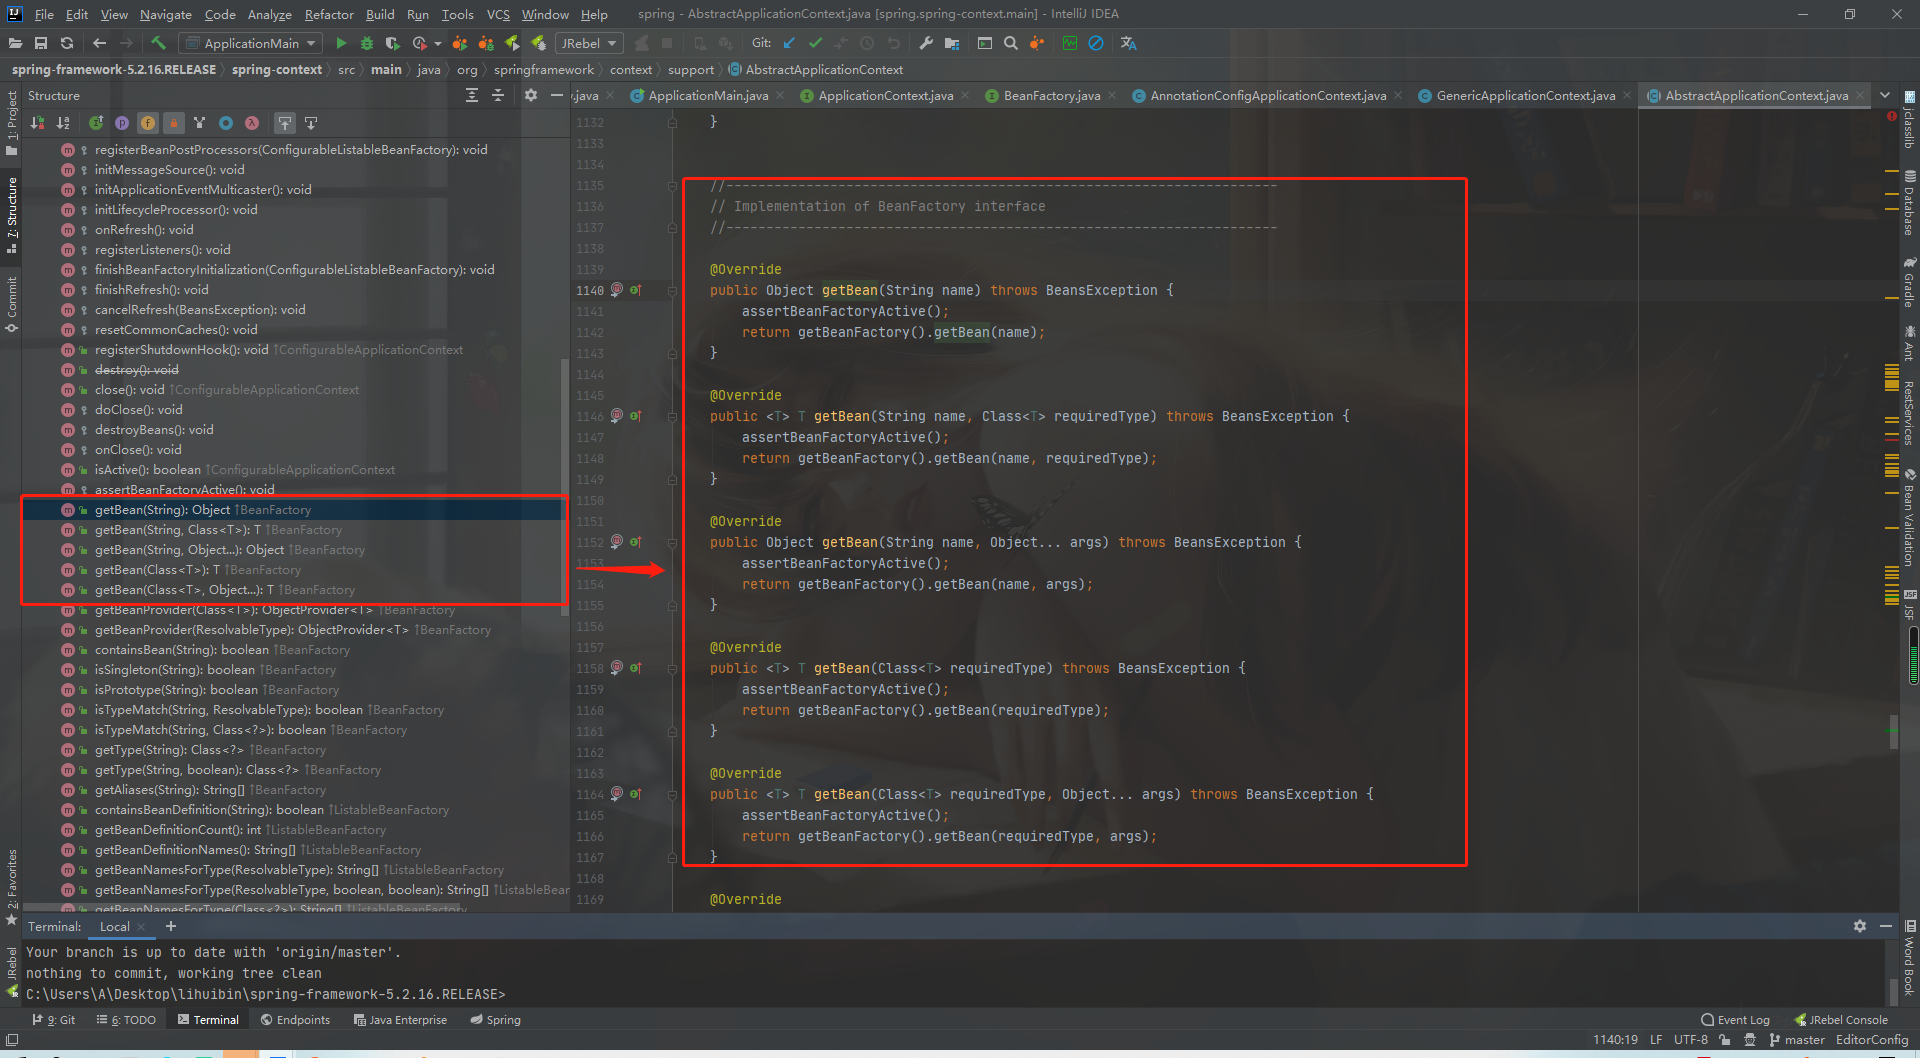
Task: Run ApplicationMain with the green play button
Action: (x=341, y=43)
